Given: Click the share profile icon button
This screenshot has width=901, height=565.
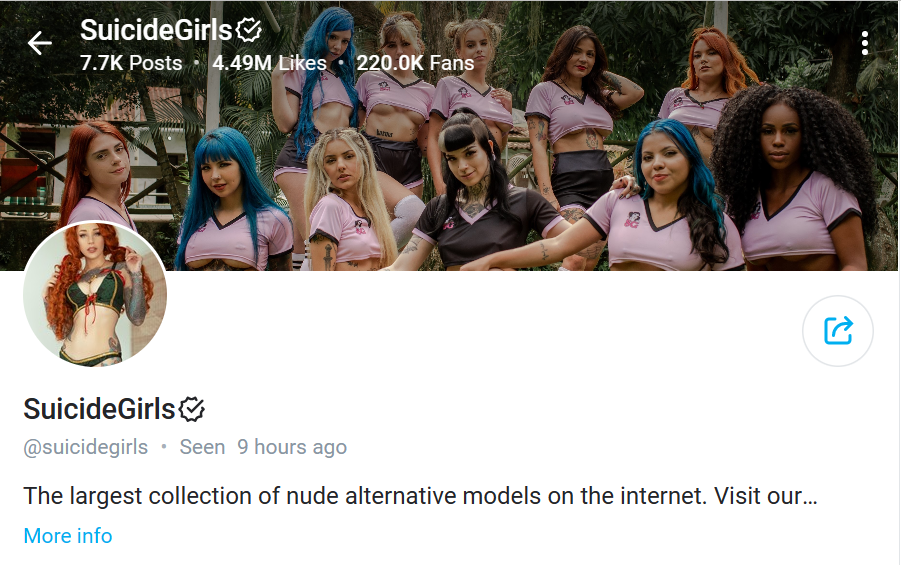Looking at the screenshot, I should pos(838,331).
